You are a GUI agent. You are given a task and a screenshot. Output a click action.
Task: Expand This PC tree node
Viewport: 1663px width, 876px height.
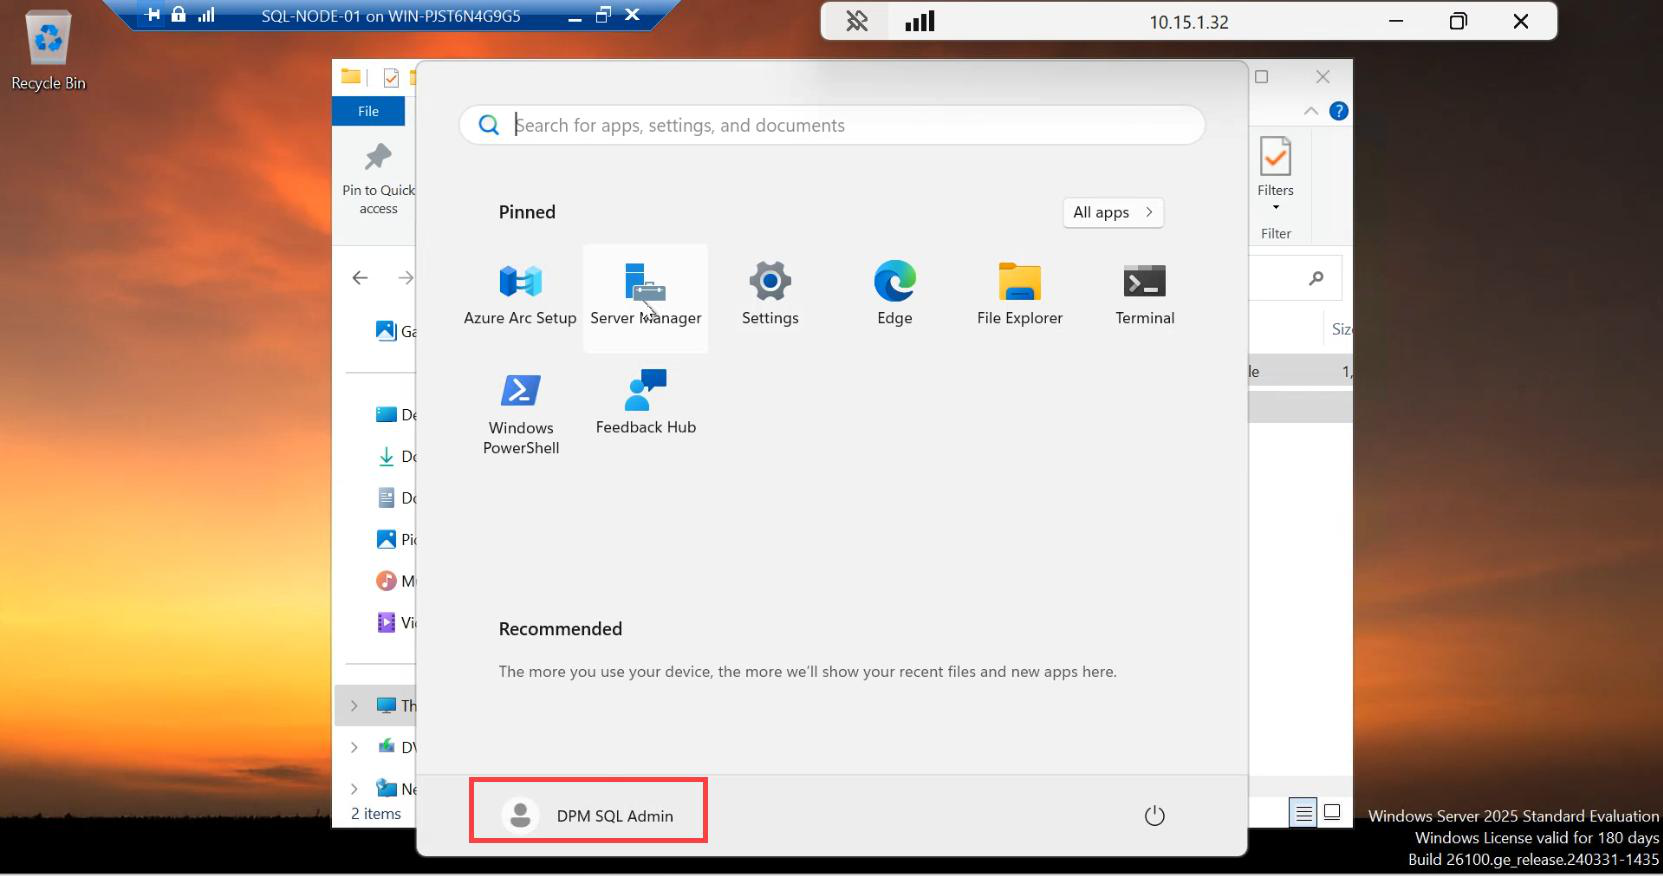354,705
